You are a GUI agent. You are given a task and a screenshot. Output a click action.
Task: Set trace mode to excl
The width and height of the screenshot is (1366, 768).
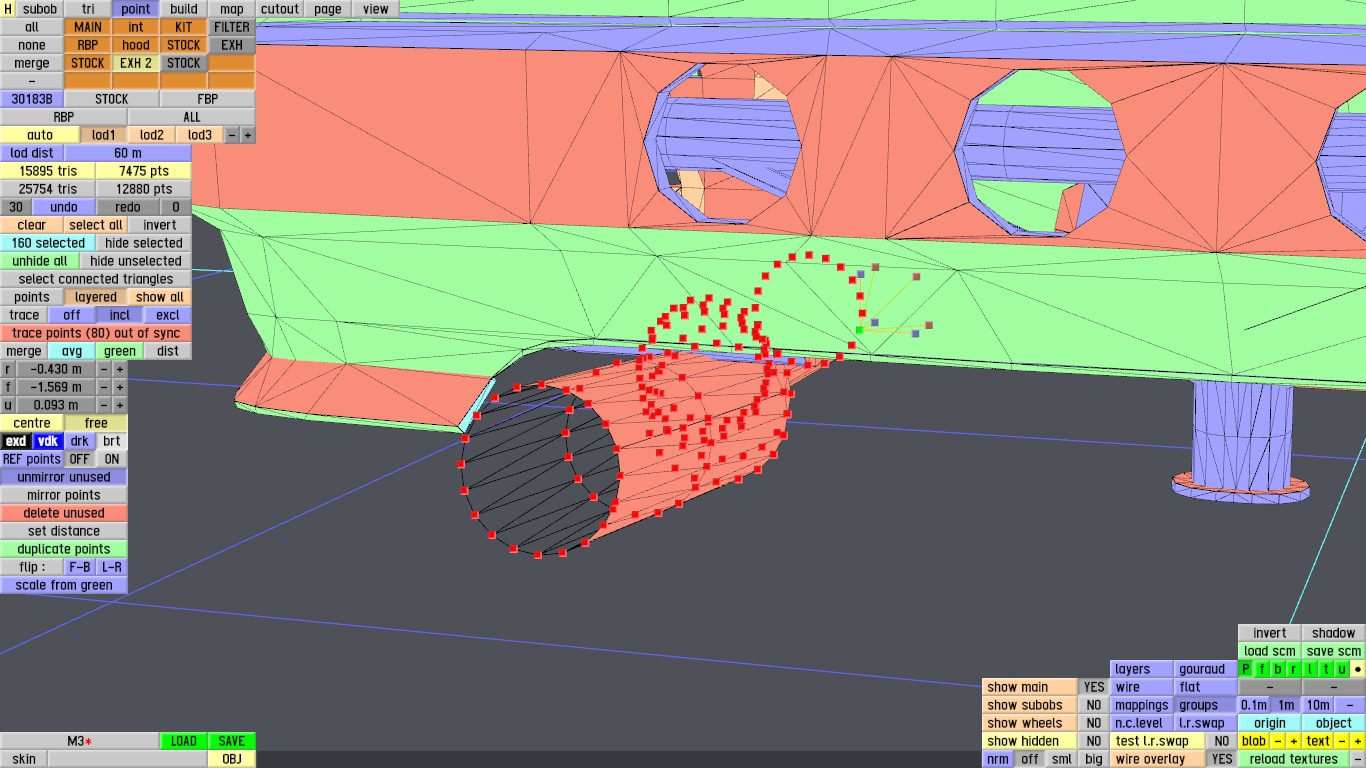pos(168,315)
